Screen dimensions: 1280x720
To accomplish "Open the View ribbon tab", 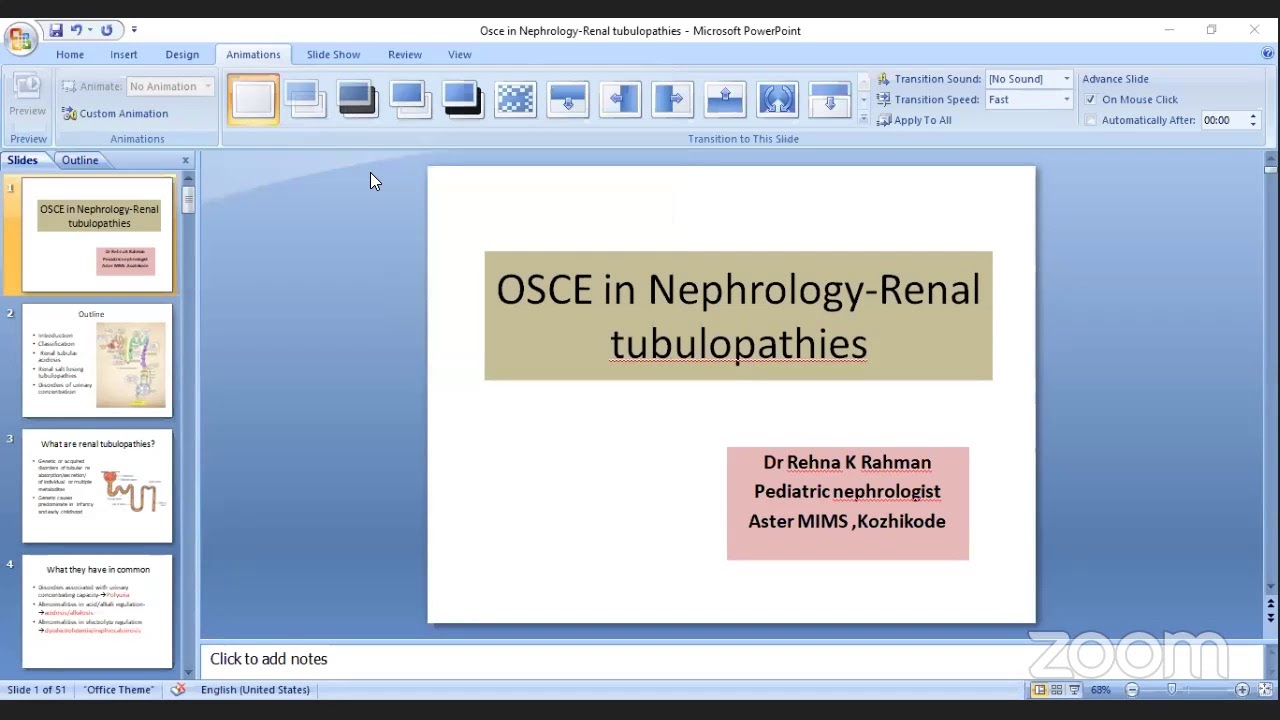I will [x=460, y=55].
